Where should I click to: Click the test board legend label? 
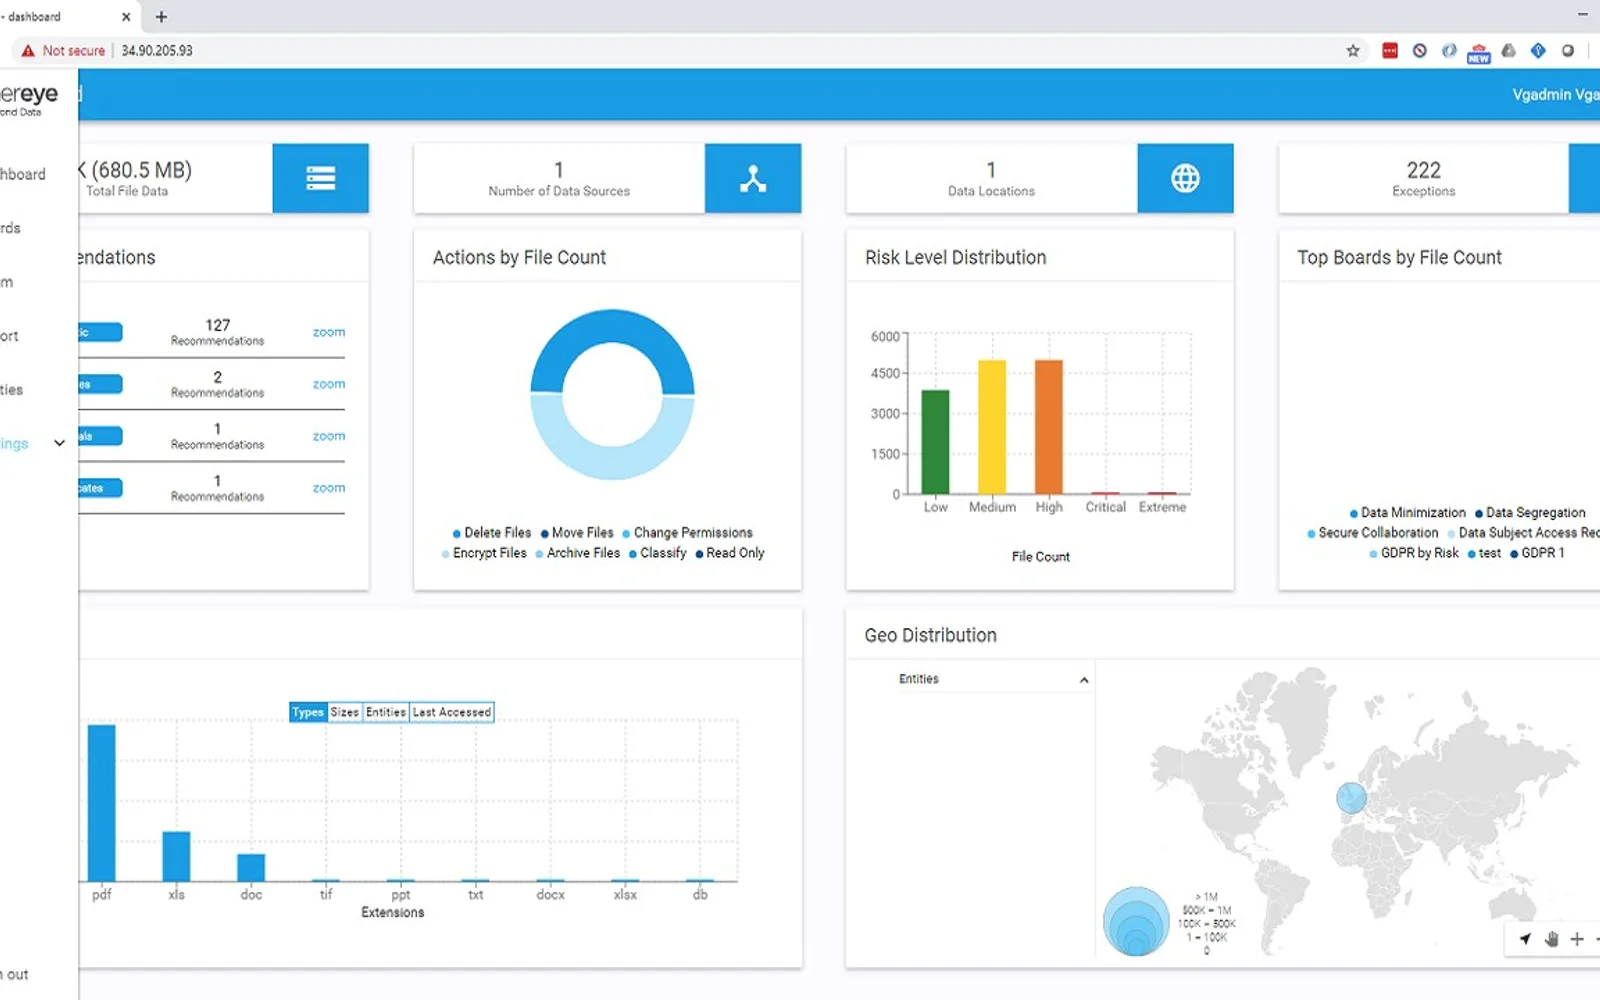click(x=1490, y=553)
